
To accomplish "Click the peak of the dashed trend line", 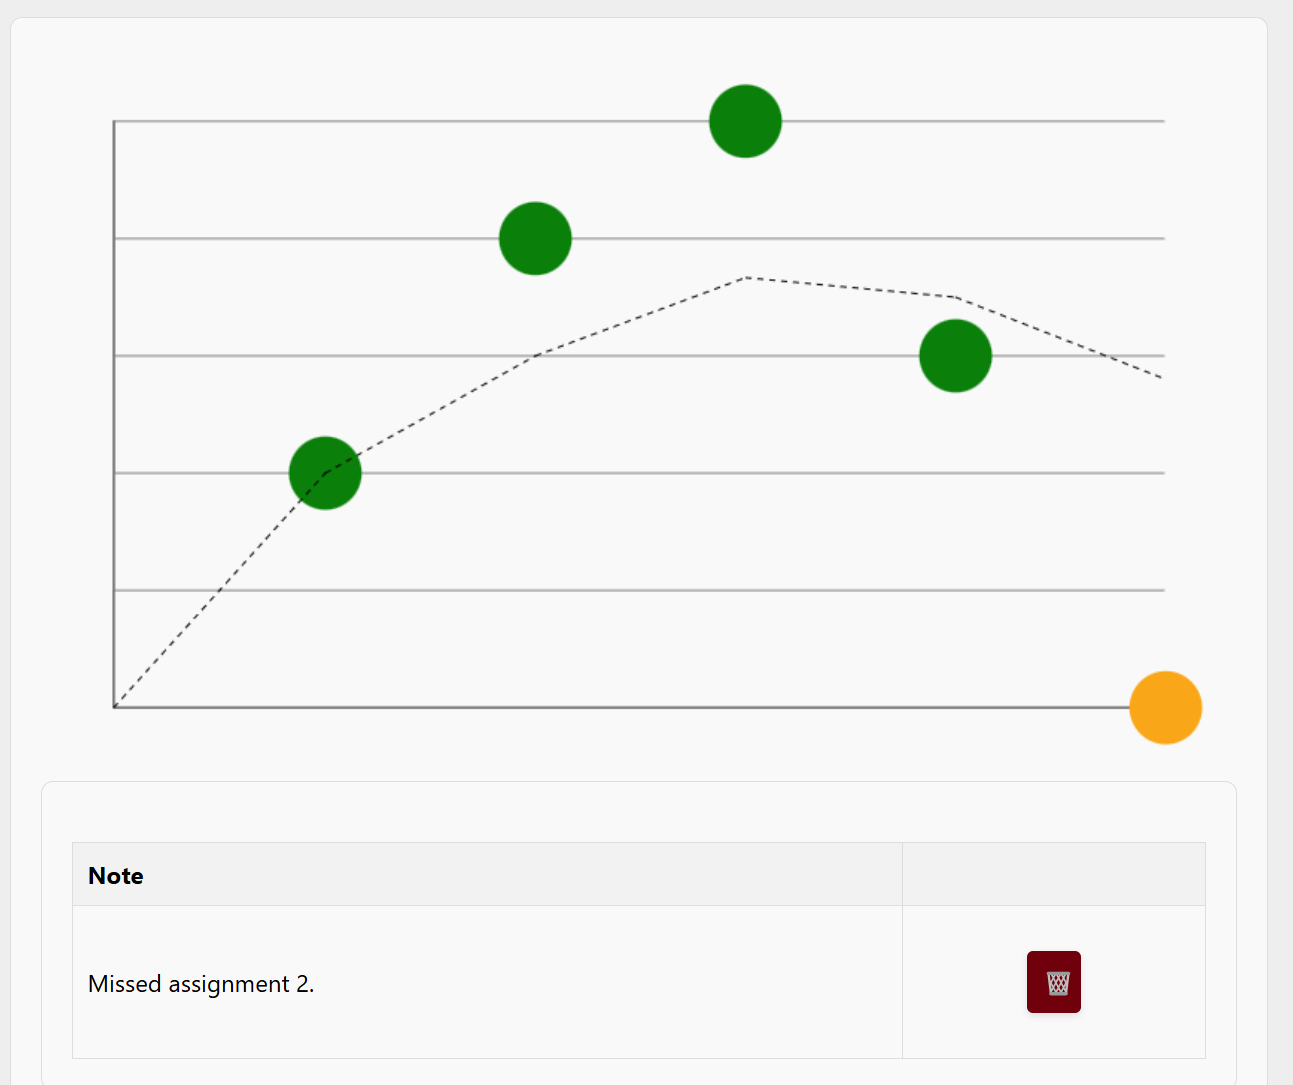I will click(746, 277).
